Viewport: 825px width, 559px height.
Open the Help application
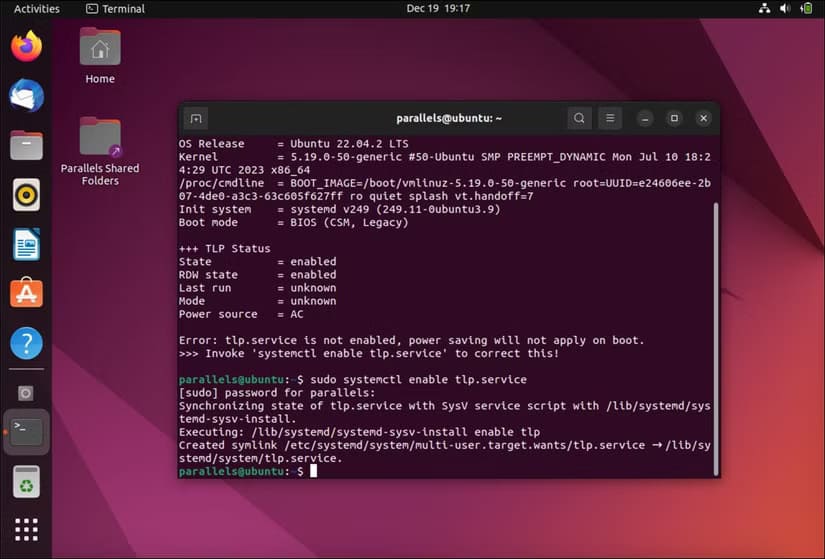[26, 343]
